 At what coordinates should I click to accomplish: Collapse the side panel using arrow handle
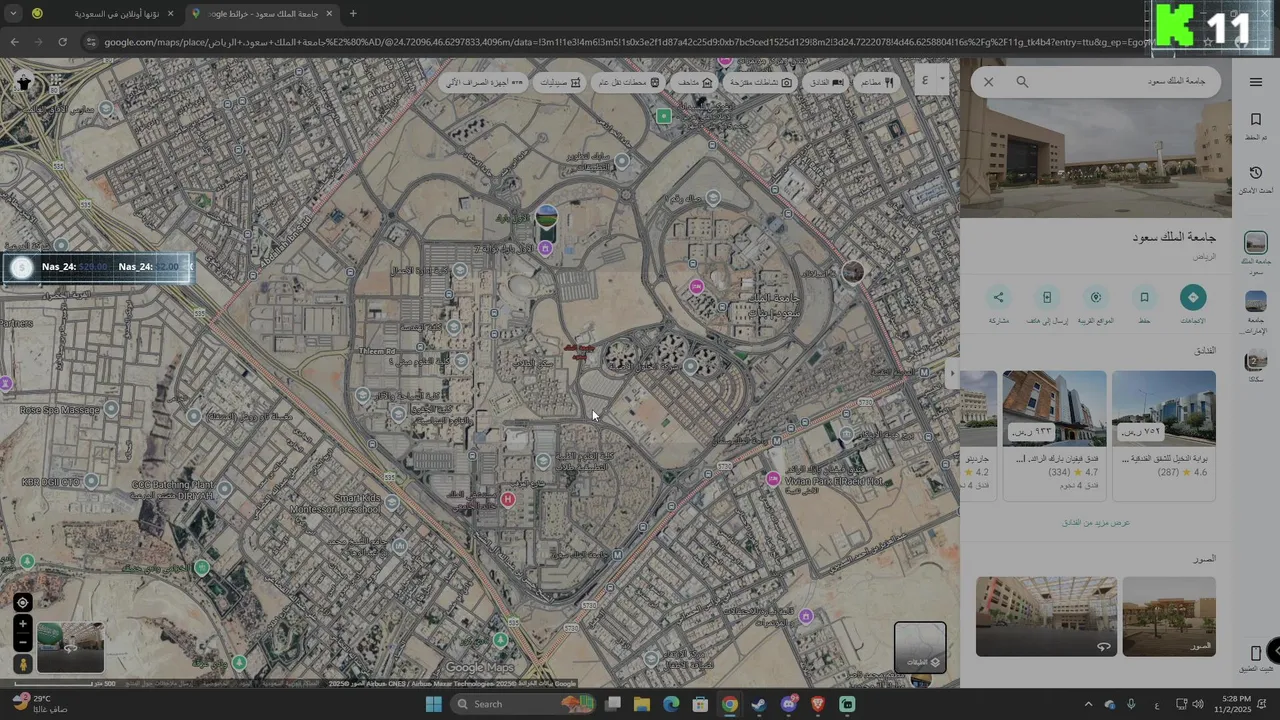click(x=952, y=374)
